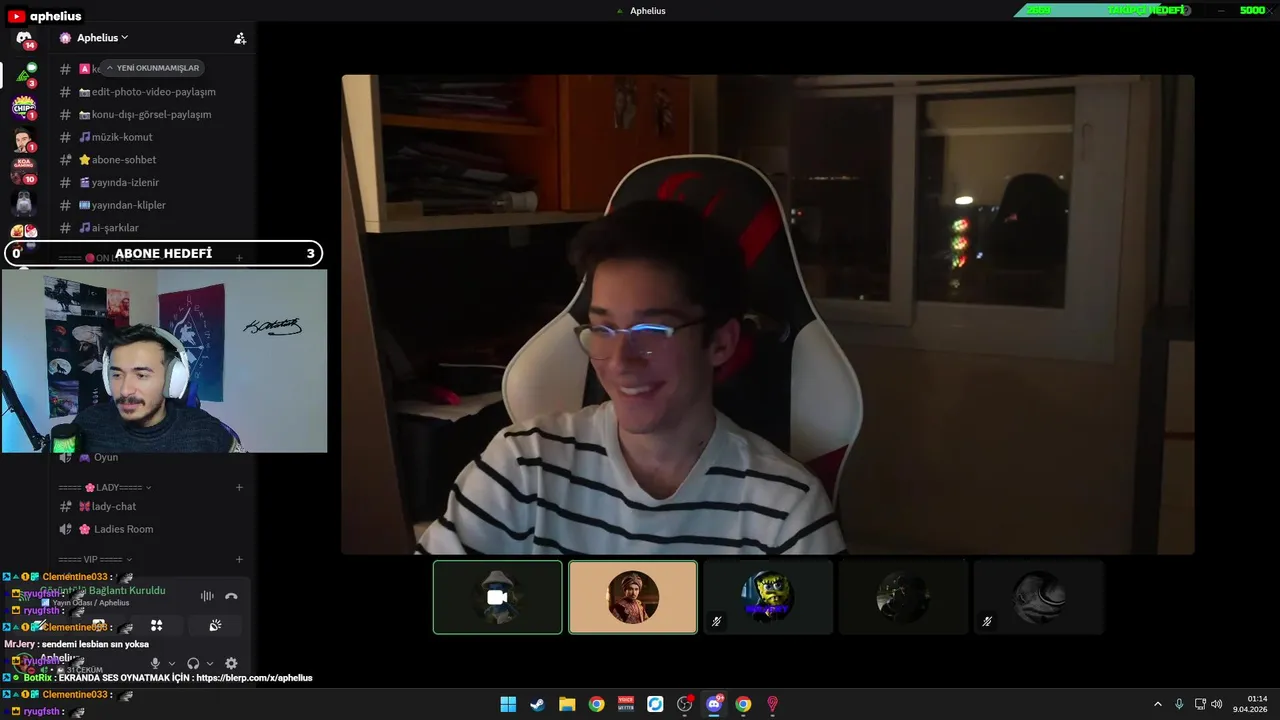Open File Explorer from the taskbar
The height and width of the screenshot is (720, 1280).
(567, 704)
